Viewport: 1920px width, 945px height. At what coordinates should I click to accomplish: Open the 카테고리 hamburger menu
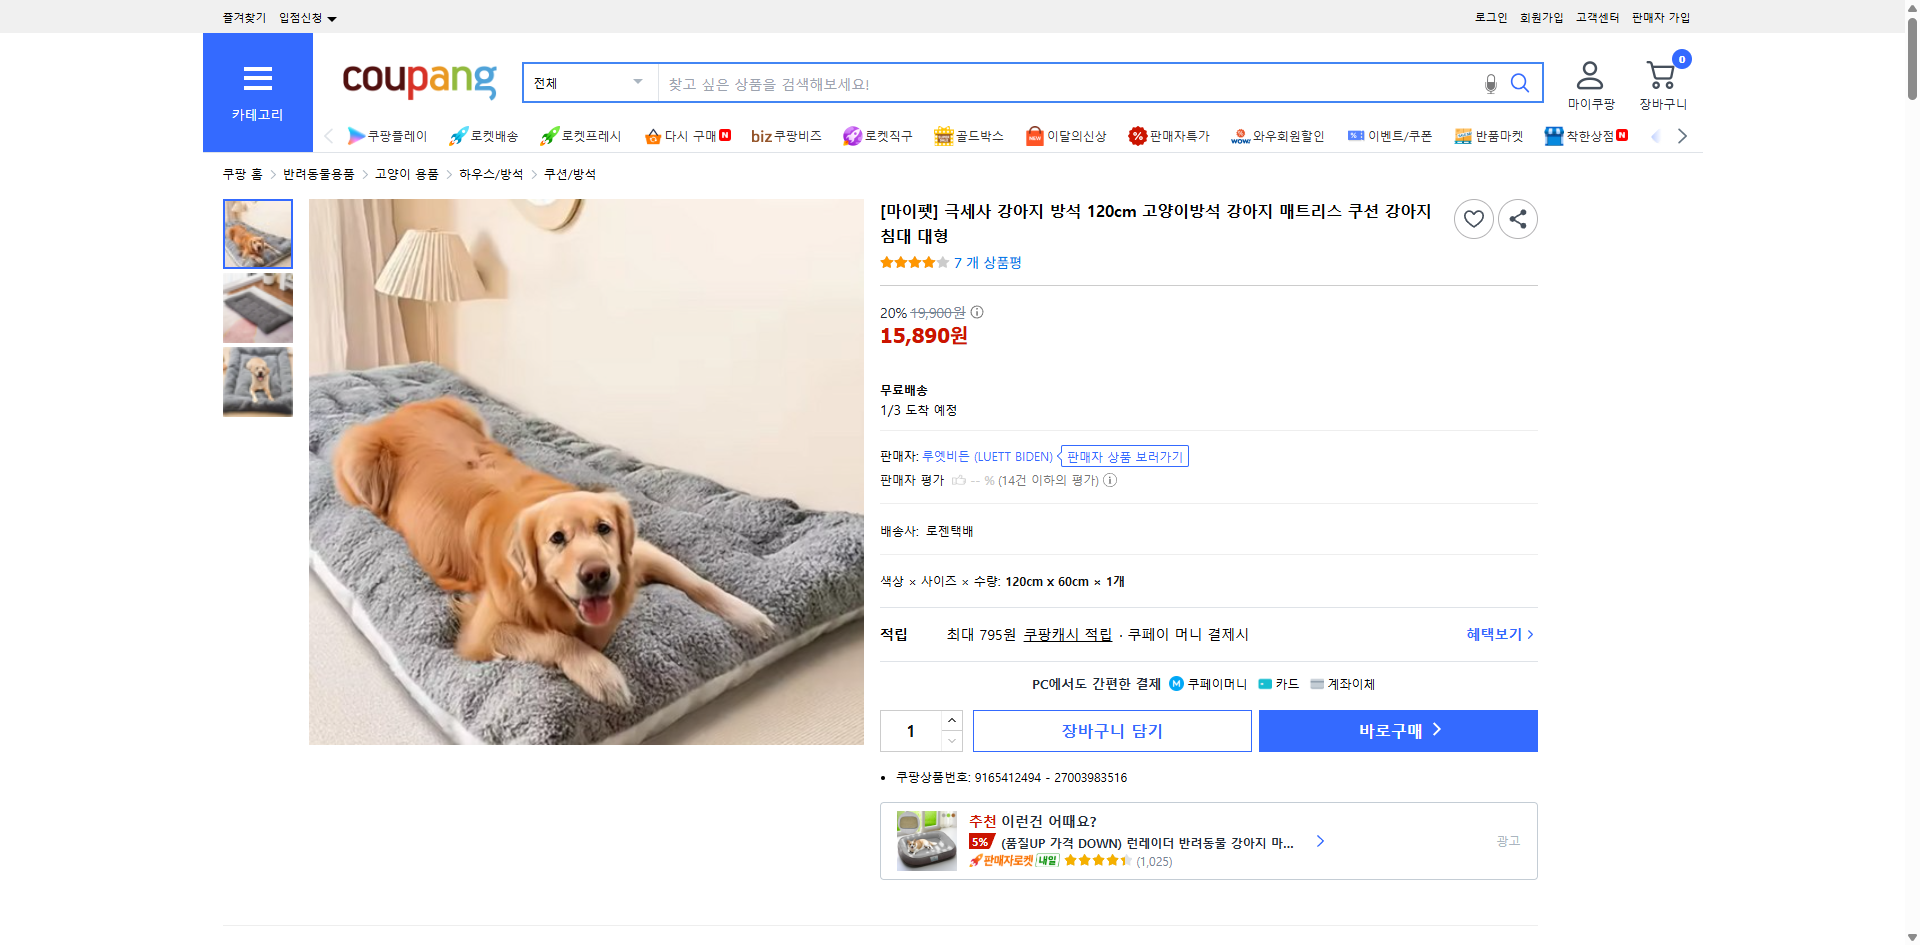pyautogui.click(x=257, y=80)
